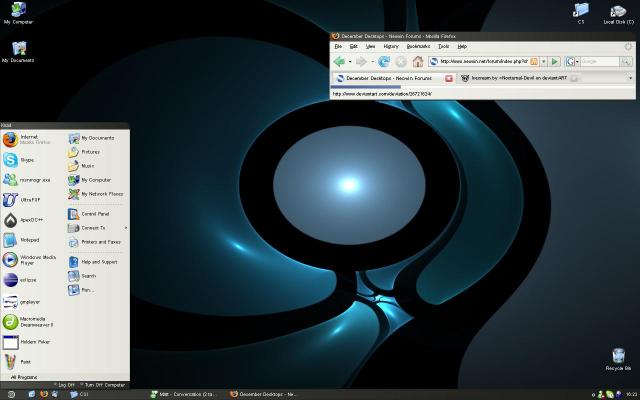Open msnmsgr.exe from the Start menu
640x400 pixels.
(27, 180)
